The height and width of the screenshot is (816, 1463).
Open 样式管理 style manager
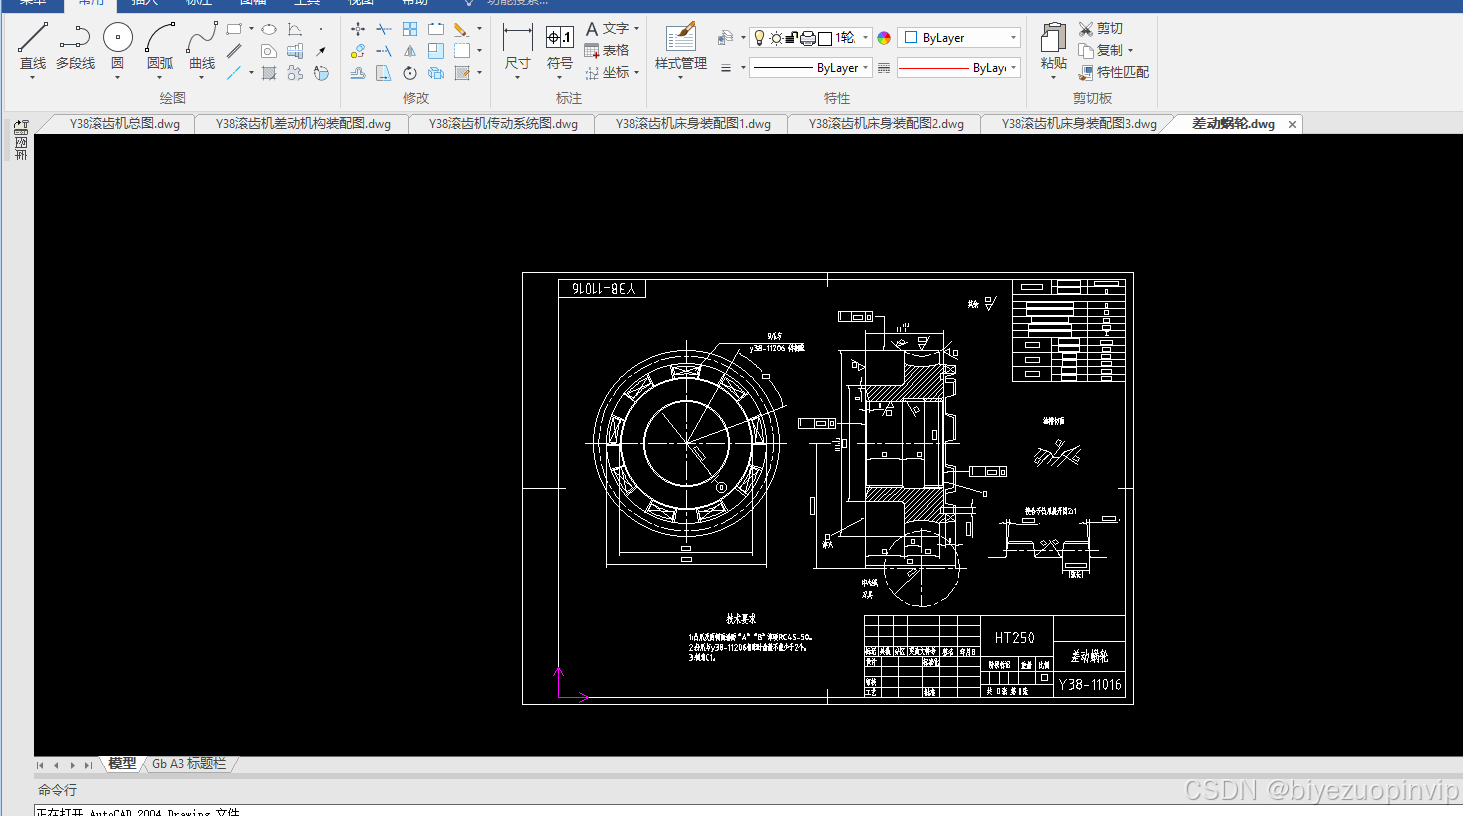pos(681,46)
